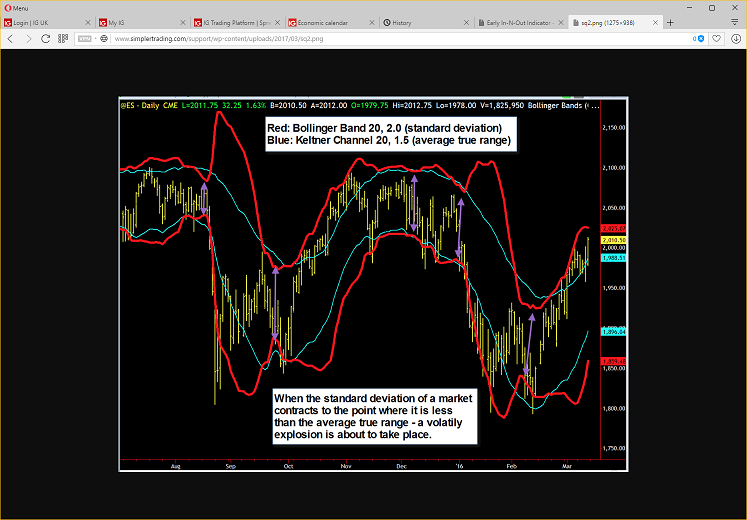Close the Economic calendar tab

tap(372, 22)
